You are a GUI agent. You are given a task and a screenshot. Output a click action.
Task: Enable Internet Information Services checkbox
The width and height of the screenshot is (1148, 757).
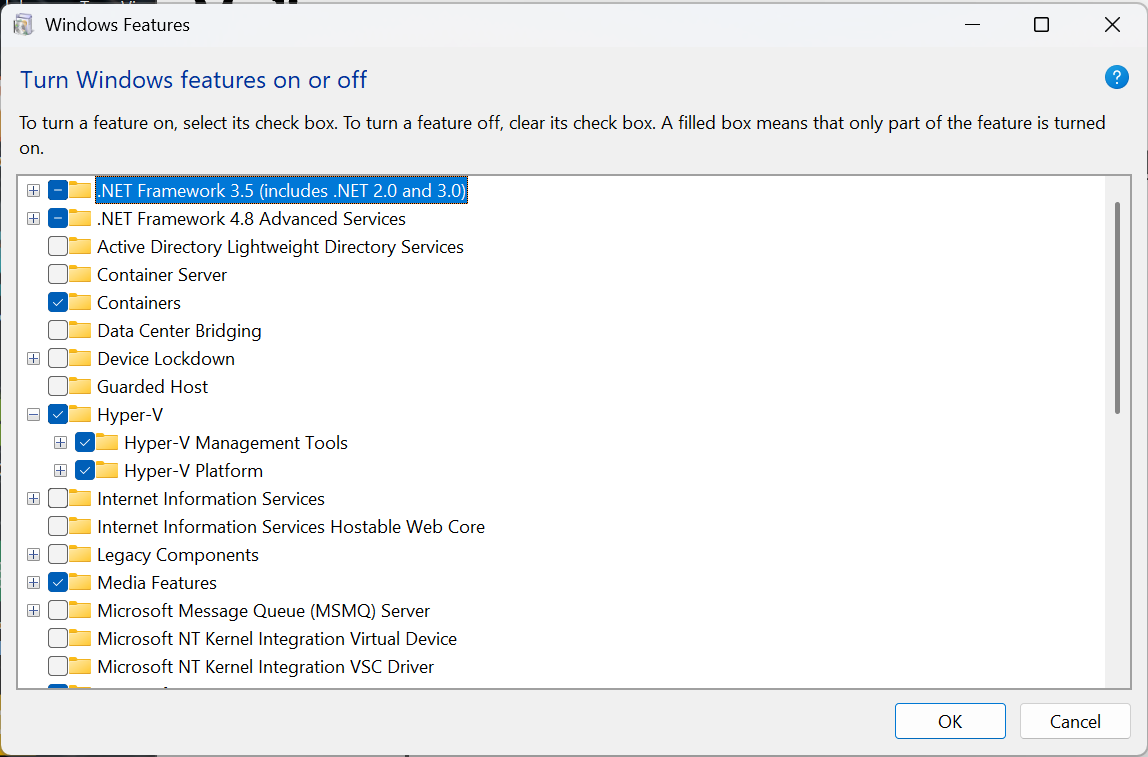click(58, 498)
